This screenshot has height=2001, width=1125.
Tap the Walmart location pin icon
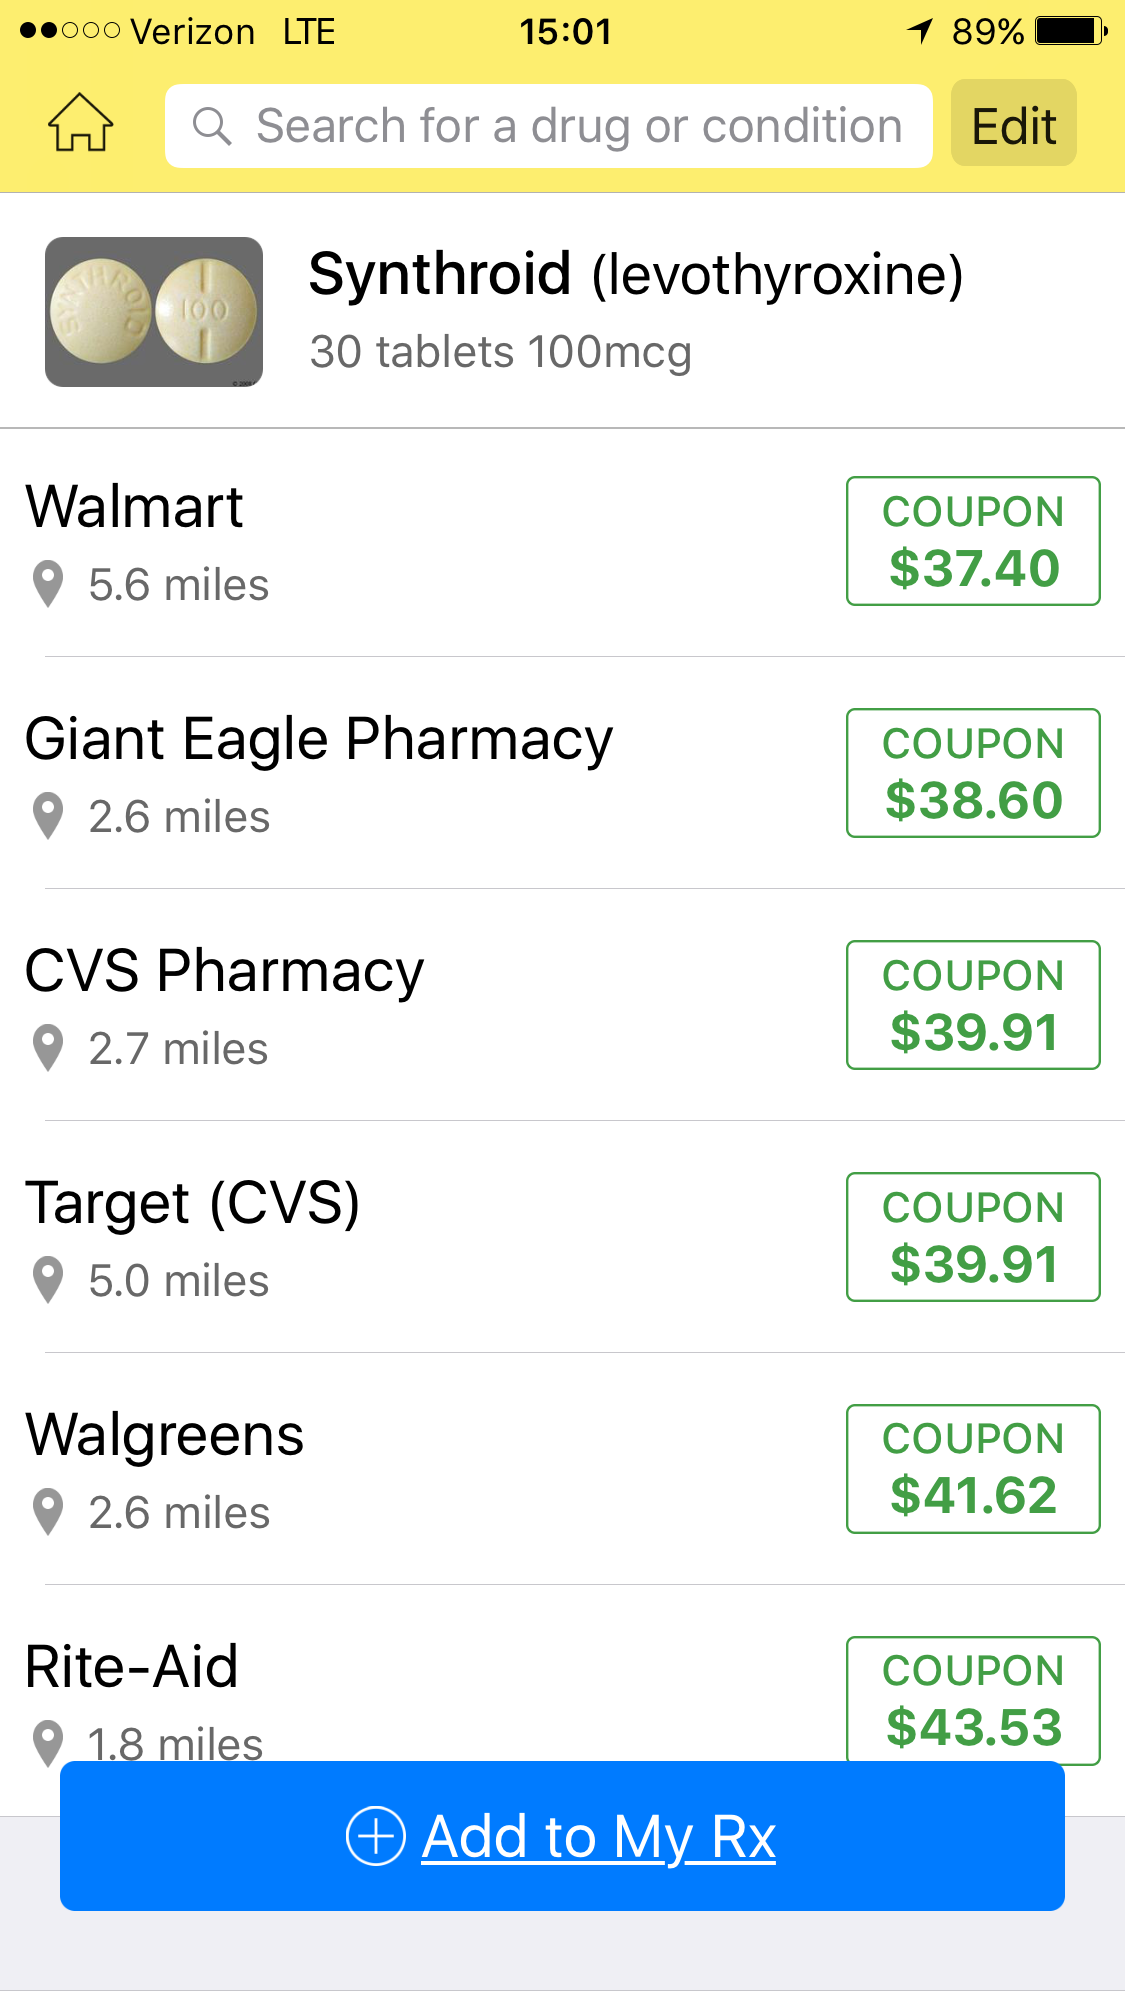[x=48, y=584]
